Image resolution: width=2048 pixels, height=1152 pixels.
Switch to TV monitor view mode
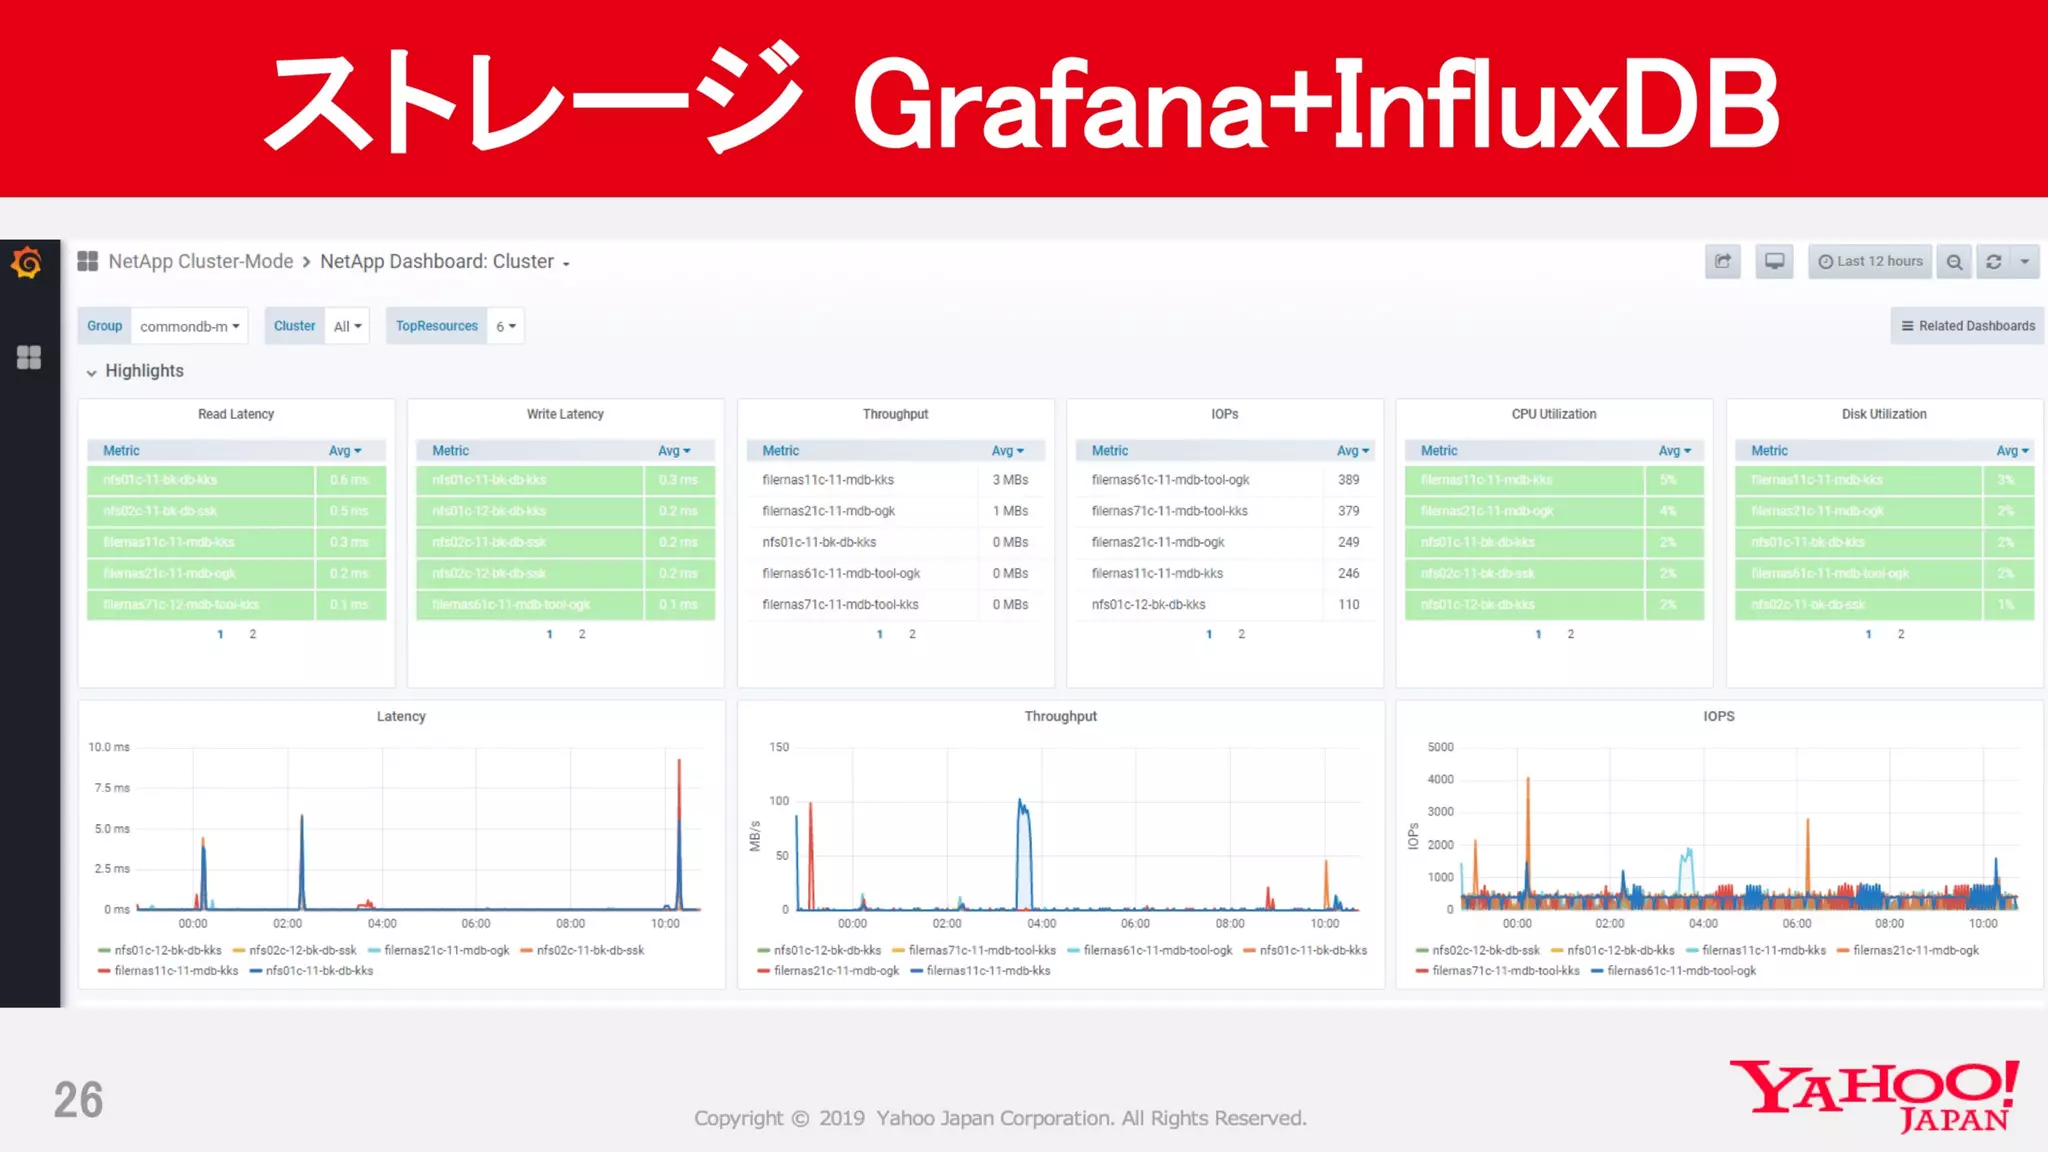pos(1774,262)
